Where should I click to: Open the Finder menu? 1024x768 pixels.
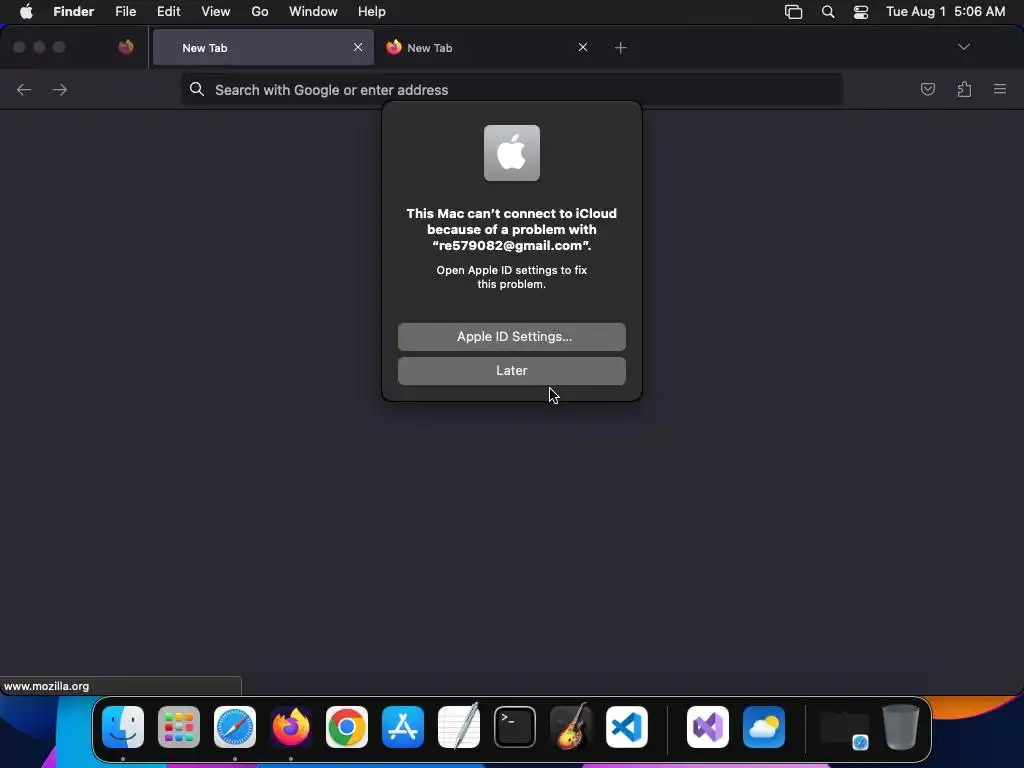[74, 11]
